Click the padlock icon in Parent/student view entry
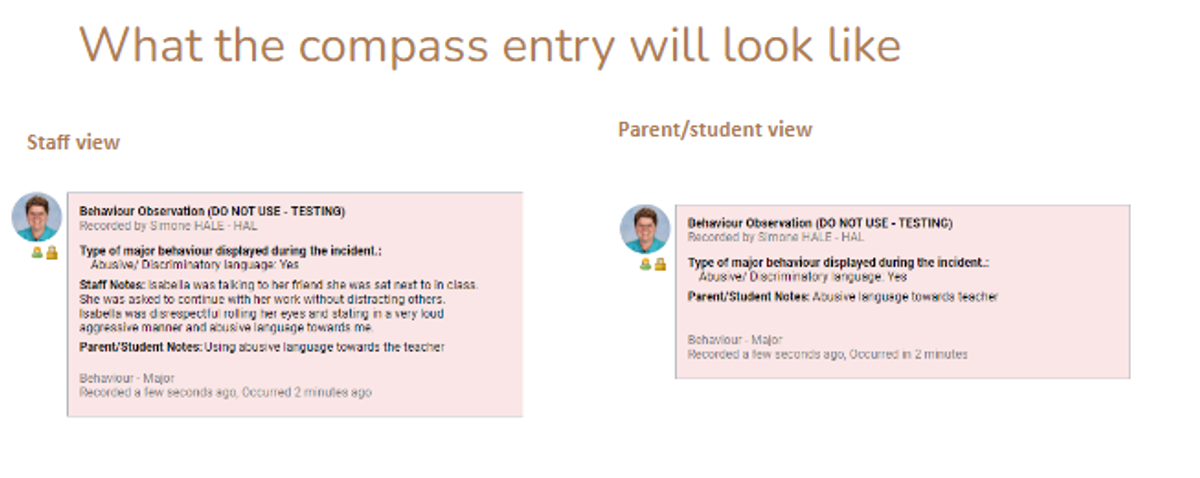 (x=660, y=264)
